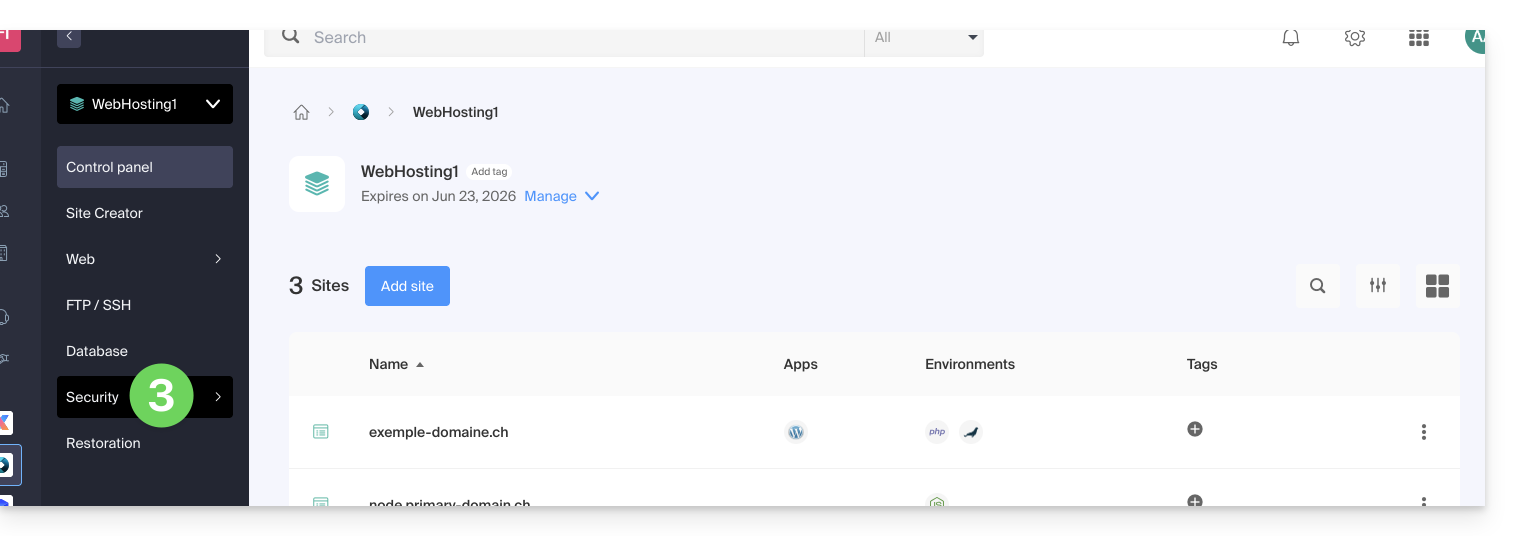Click the Add site button
The image size is (1515, 536).
407,286
